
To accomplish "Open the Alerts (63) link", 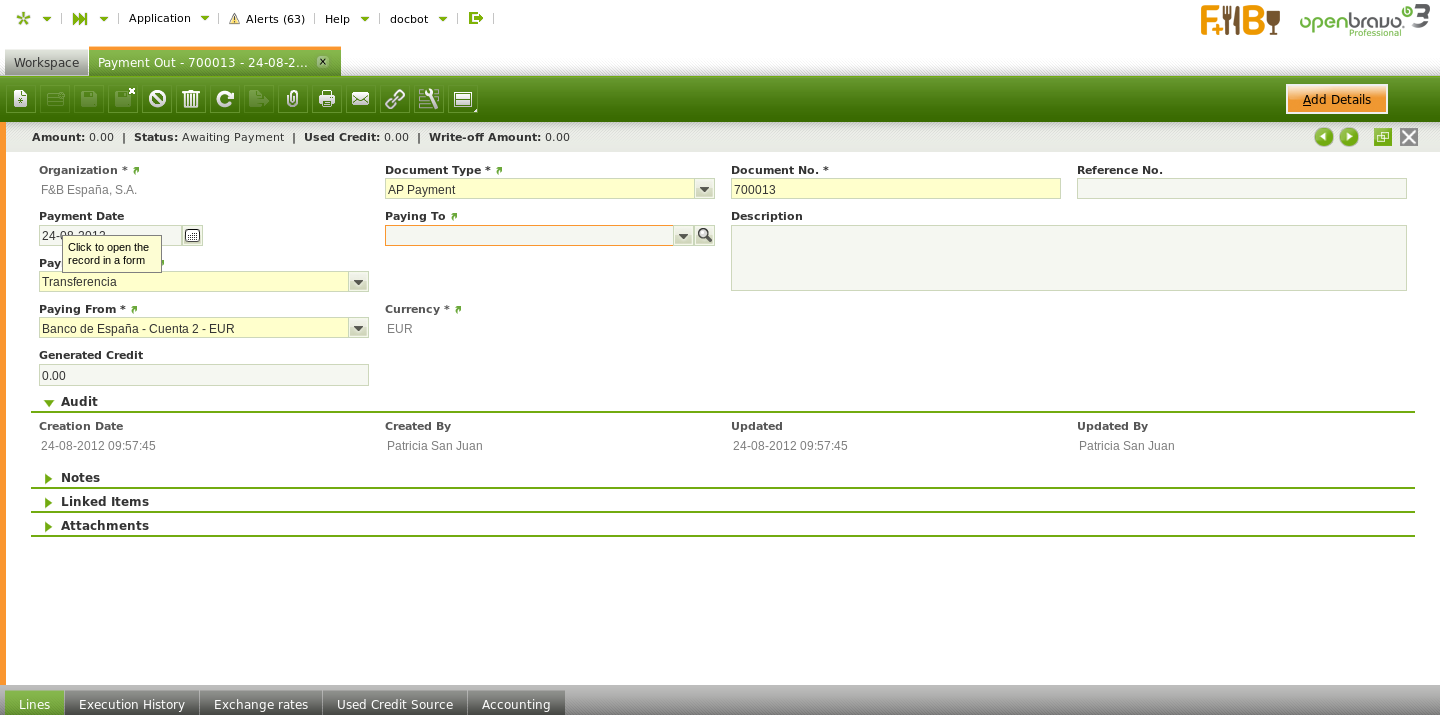I will click(267, 19).
